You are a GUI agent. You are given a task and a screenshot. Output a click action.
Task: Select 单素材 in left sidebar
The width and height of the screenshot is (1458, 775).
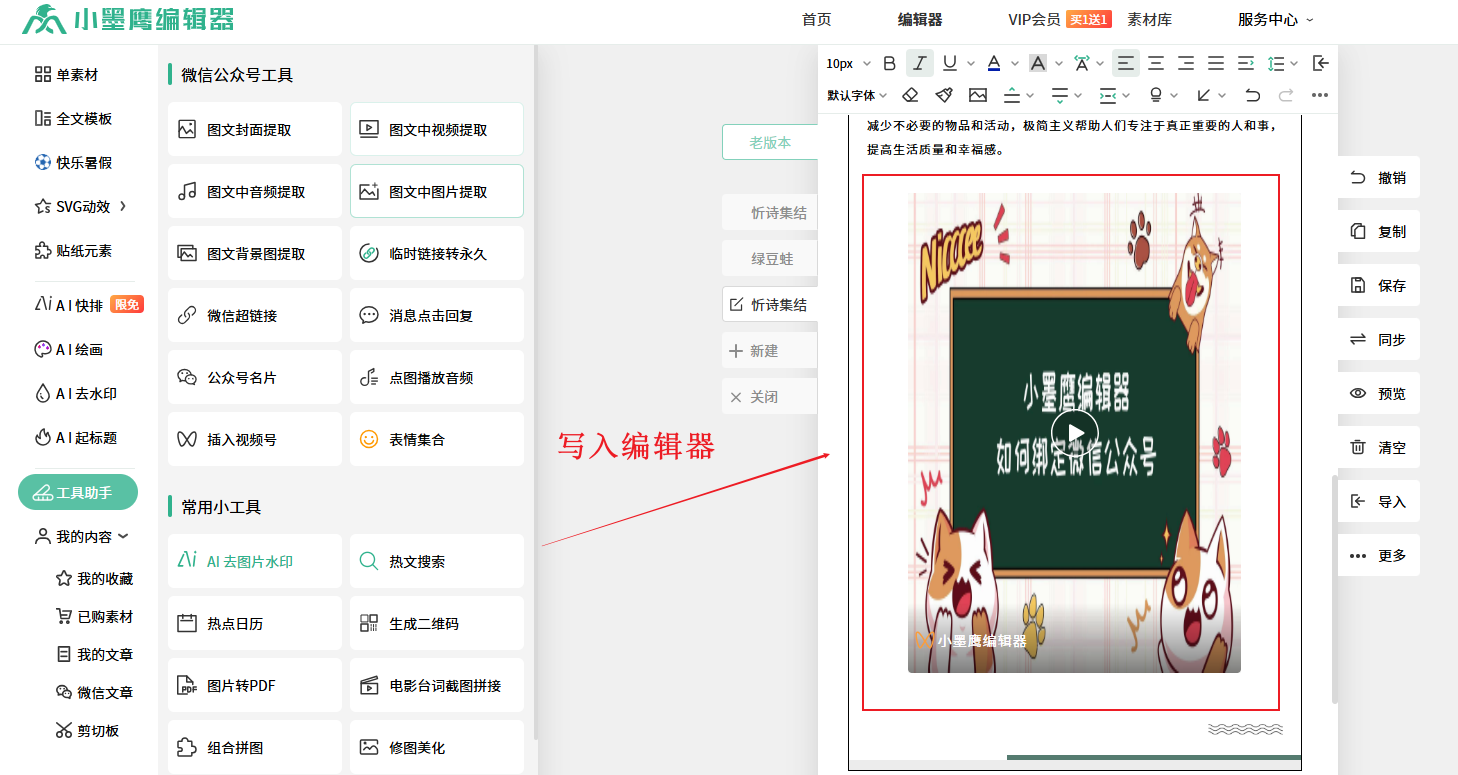pyautogui.click(x=66, y=75)
